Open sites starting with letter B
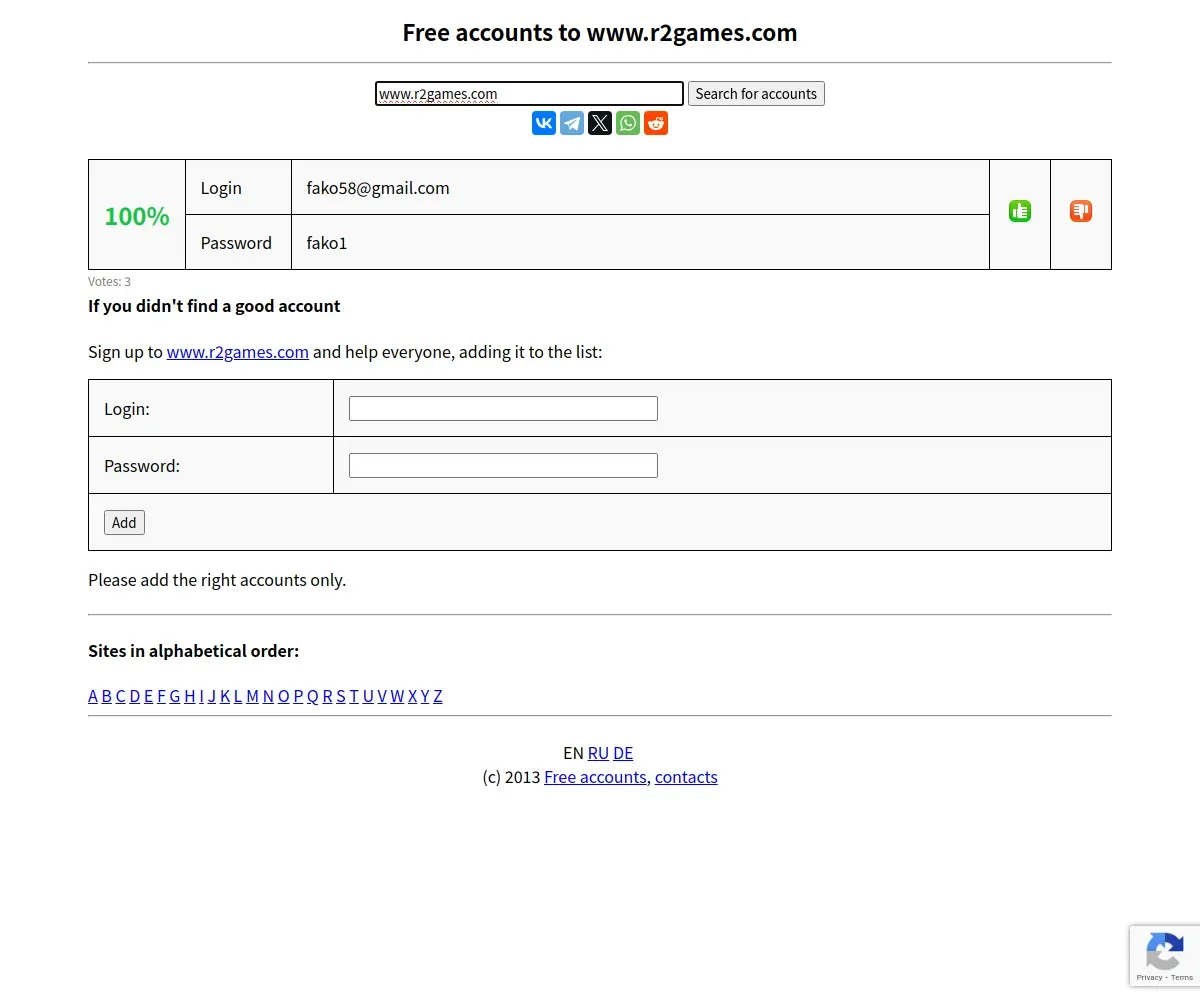Viewport: 1200px width, 1000px height. pyautogui.click(x=107, y=696)
